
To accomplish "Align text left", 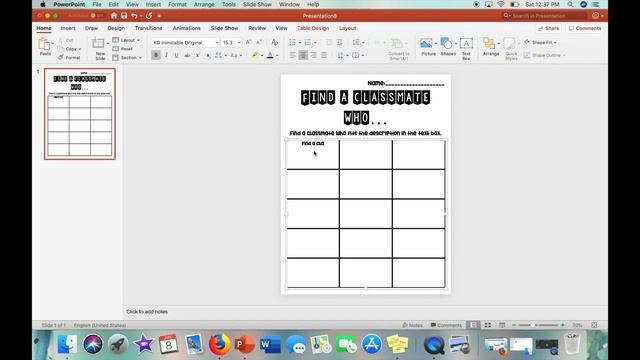I will click(293, 55).
